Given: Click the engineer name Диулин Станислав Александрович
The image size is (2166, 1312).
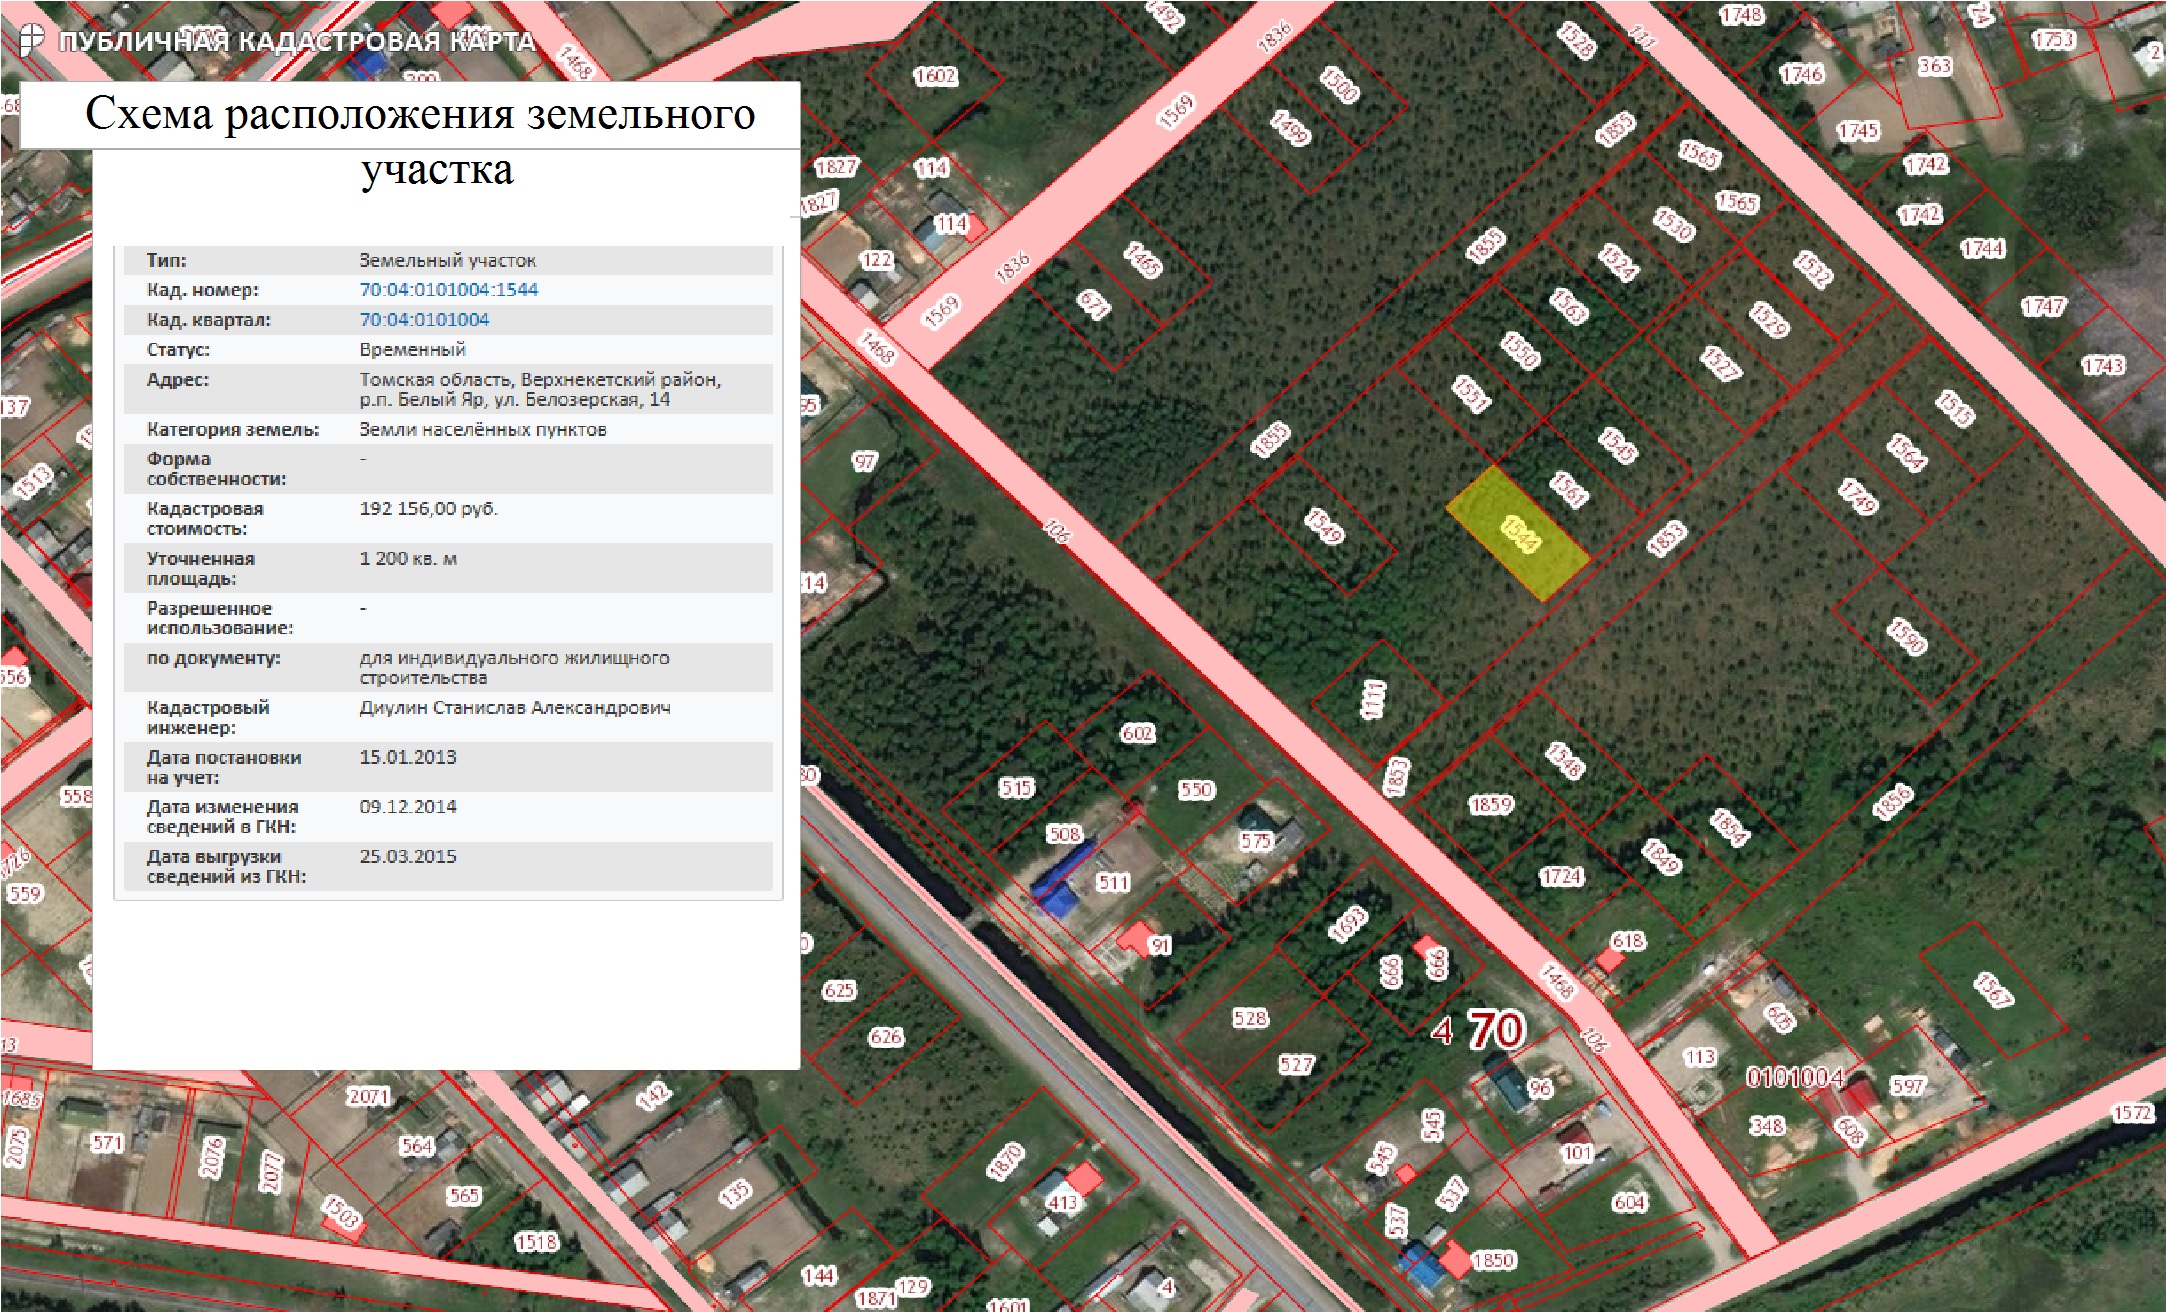Looking at the screenshot, I should (515, 708).
